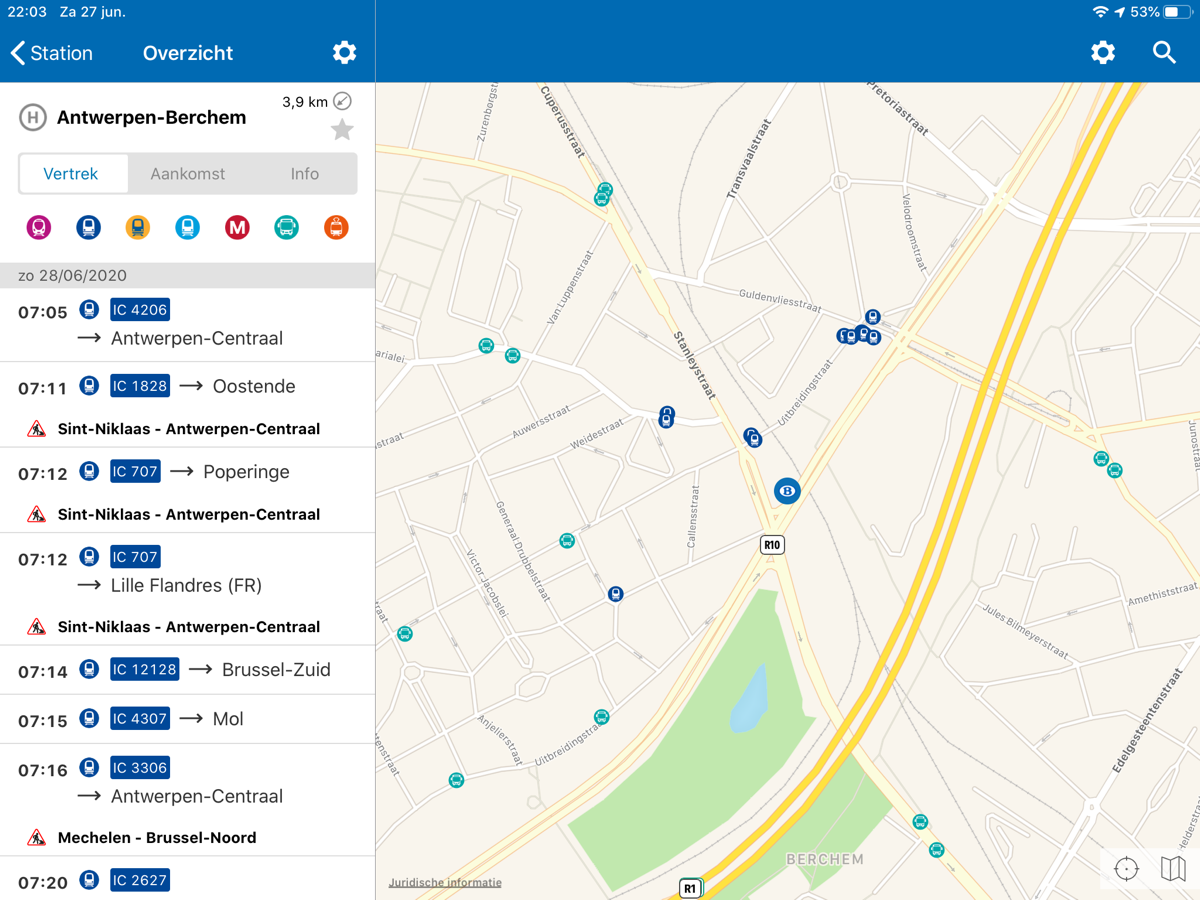Switch to the Aankomst tab
Viewport: 1200px width, 900px height.
pos(188,174)
